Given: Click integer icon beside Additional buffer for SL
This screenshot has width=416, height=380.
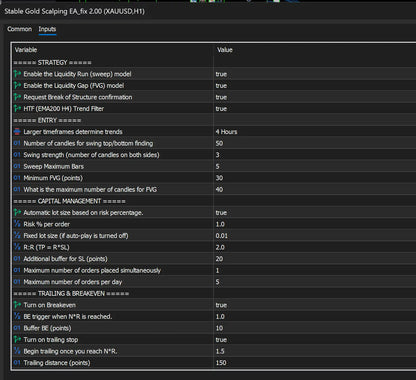Looking at the screenshot, I should 17,259.
